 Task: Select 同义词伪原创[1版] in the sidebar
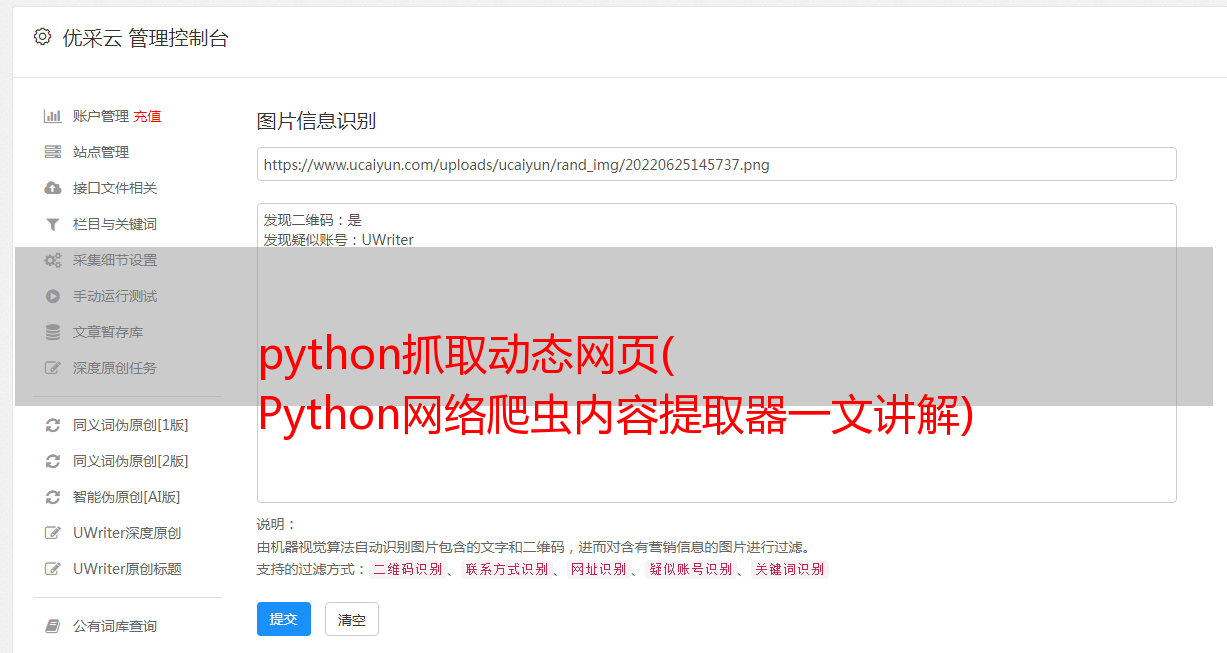131,425
